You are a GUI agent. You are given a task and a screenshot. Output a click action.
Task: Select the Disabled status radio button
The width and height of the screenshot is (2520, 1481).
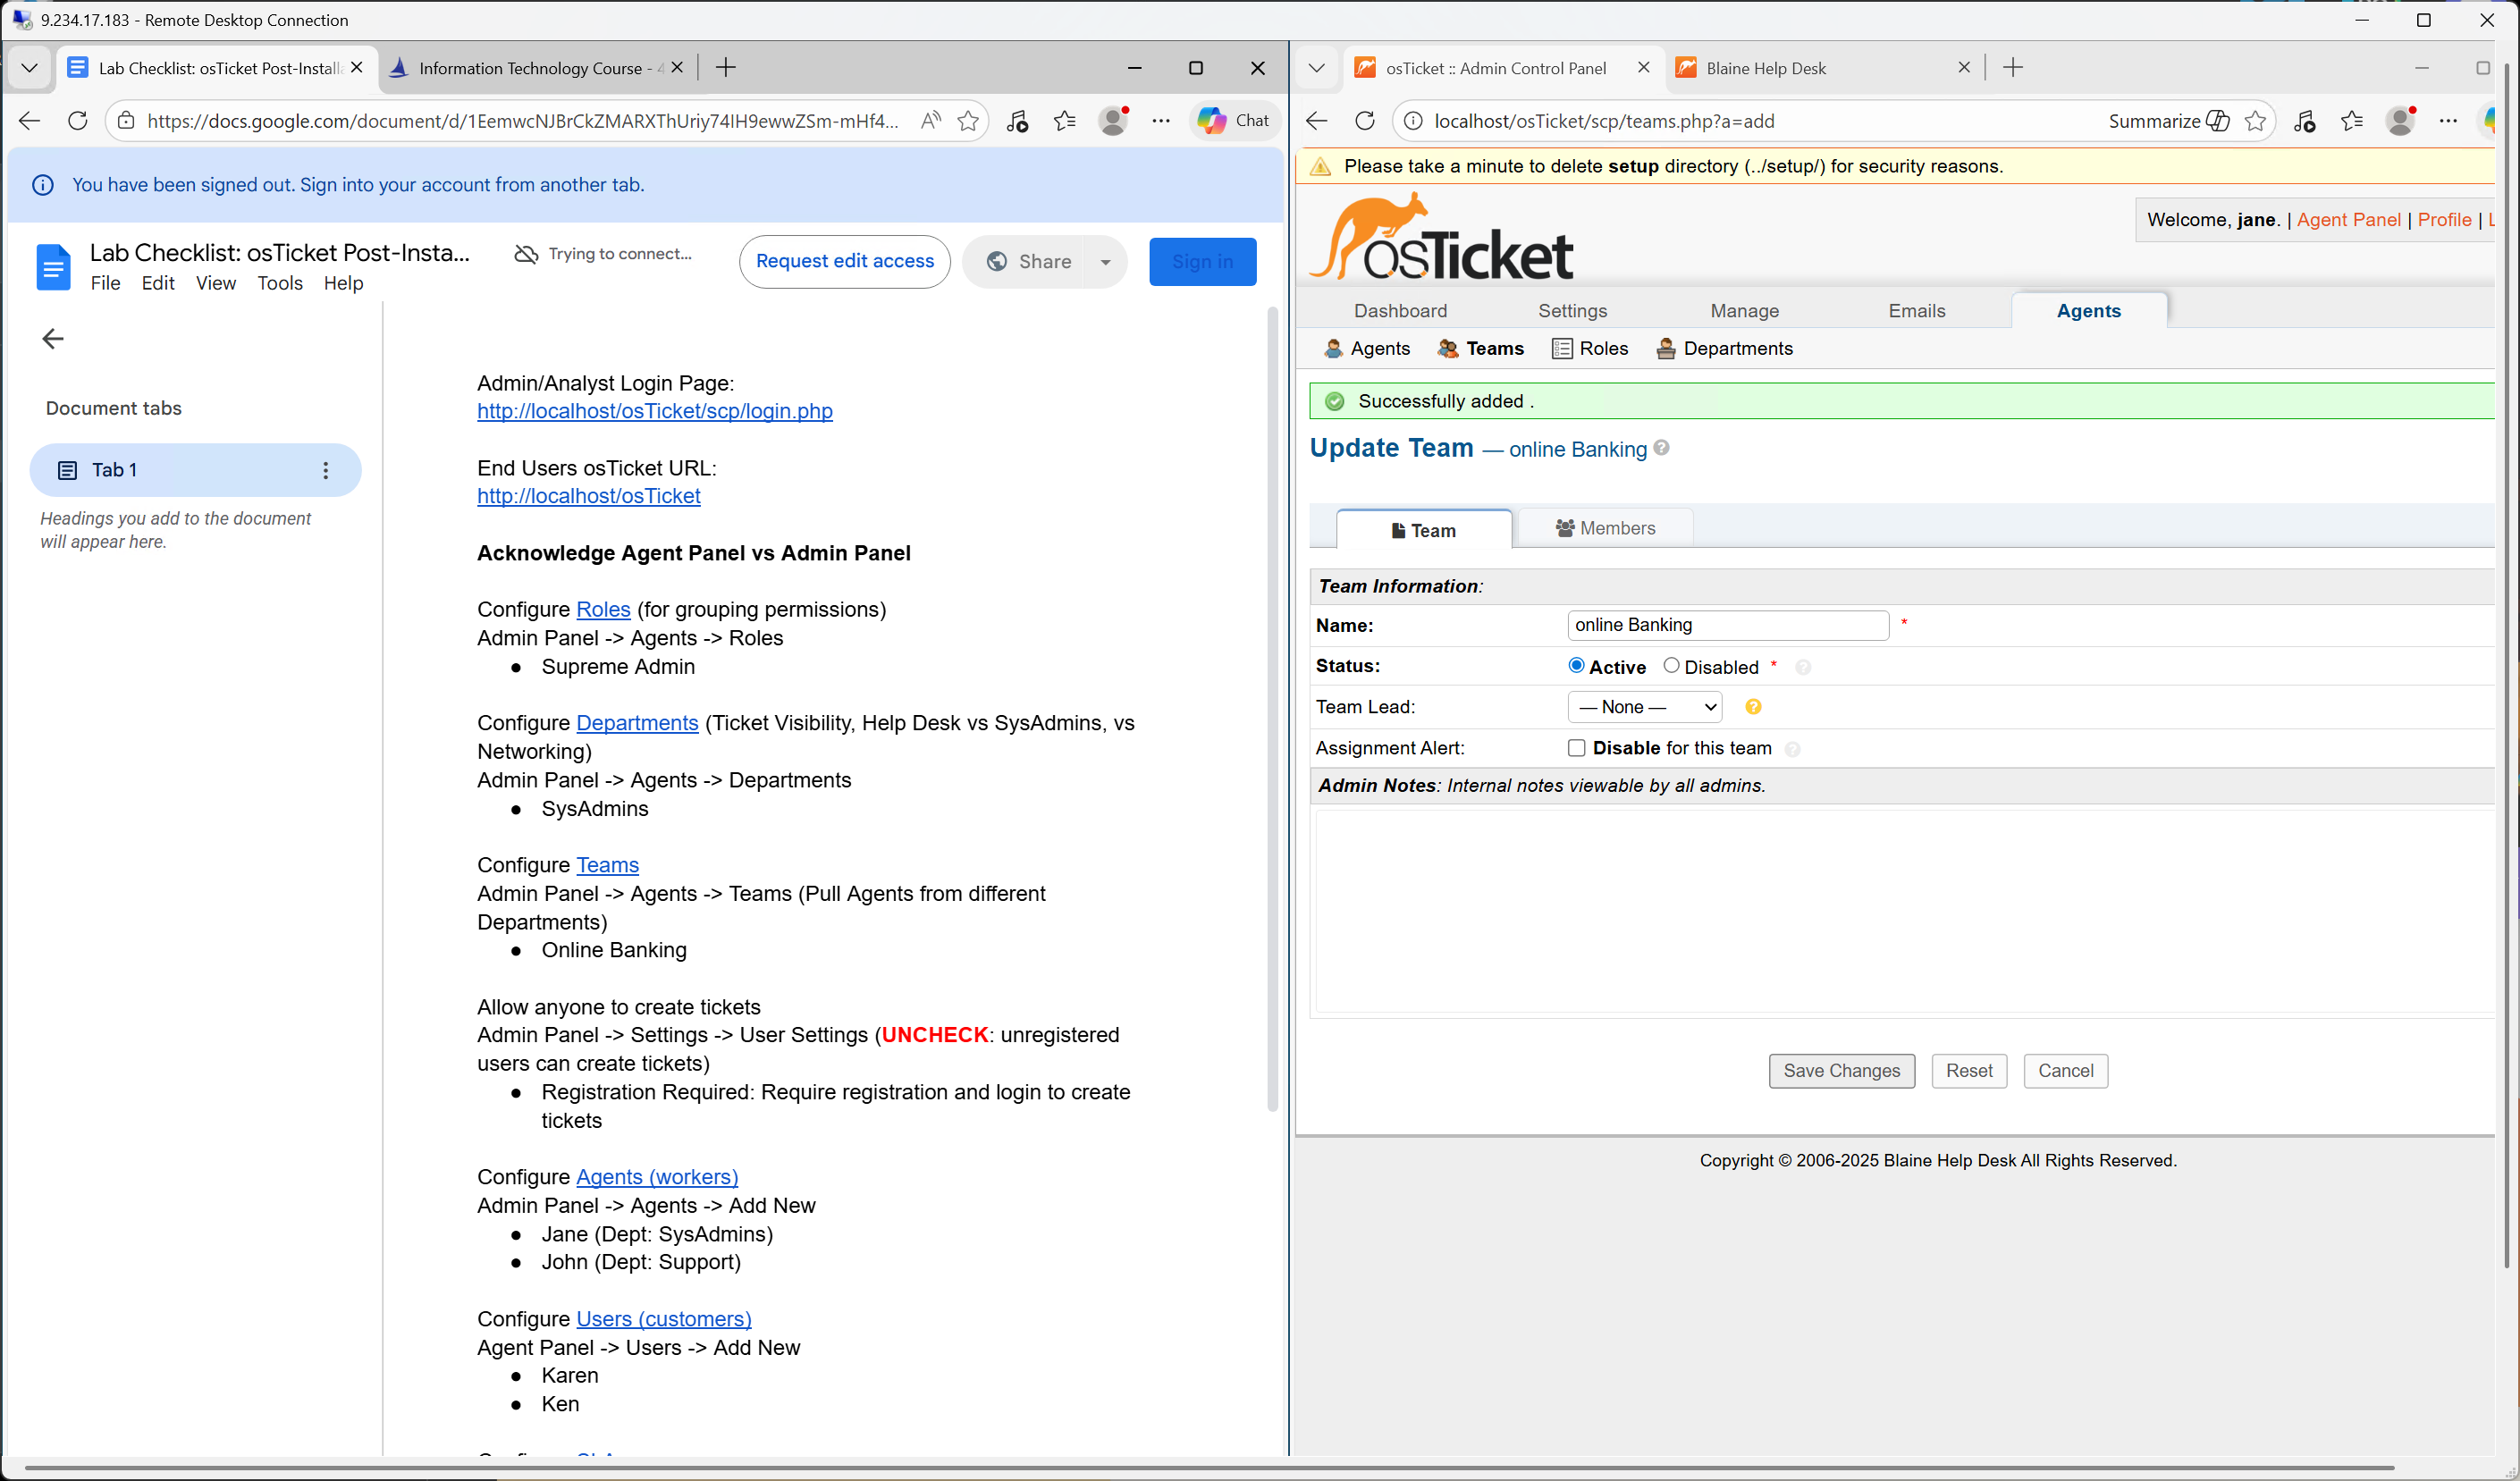click(1671, 665)
